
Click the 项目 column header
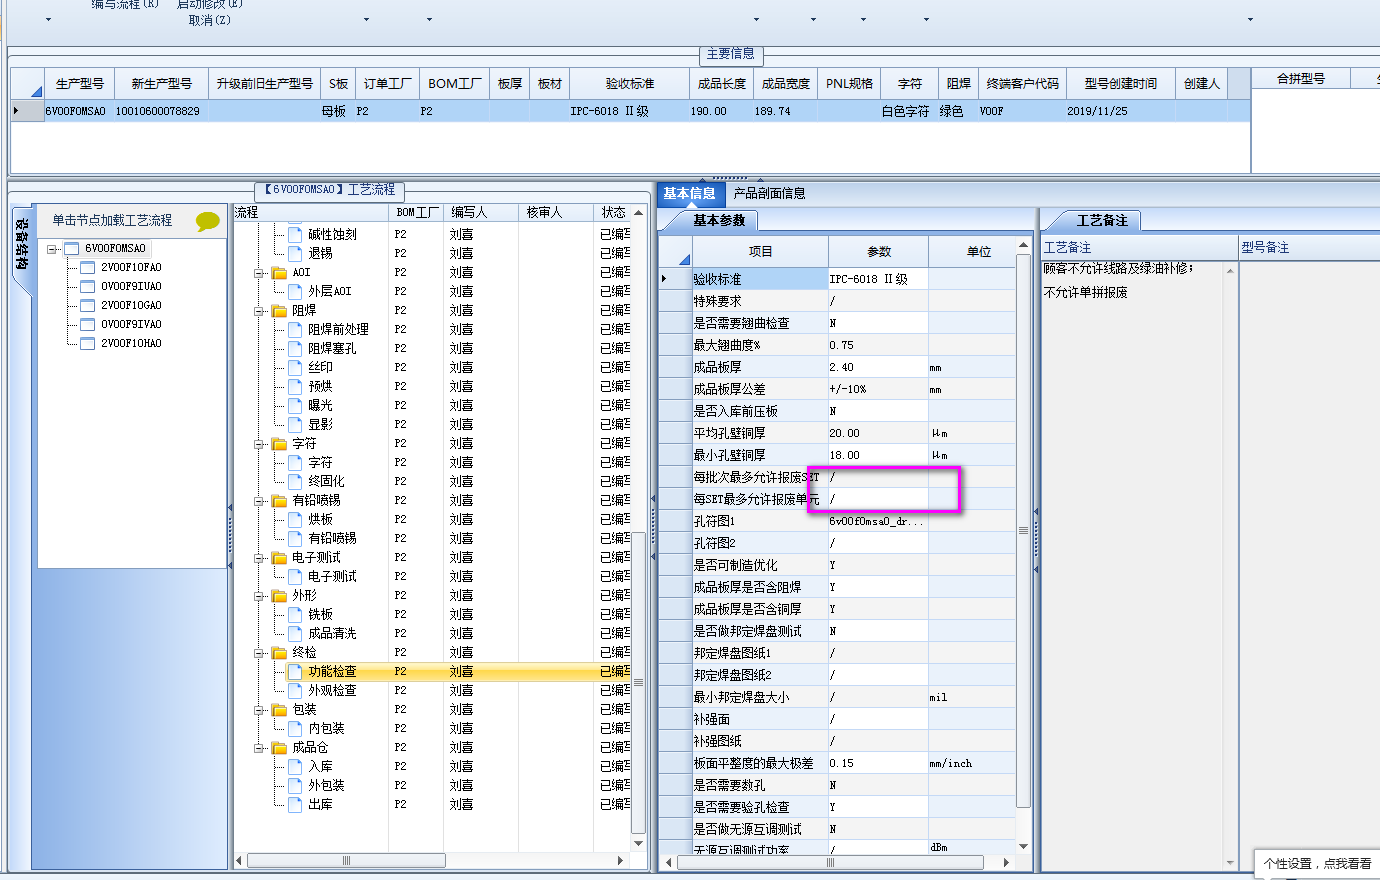click(x=761, y=251)
